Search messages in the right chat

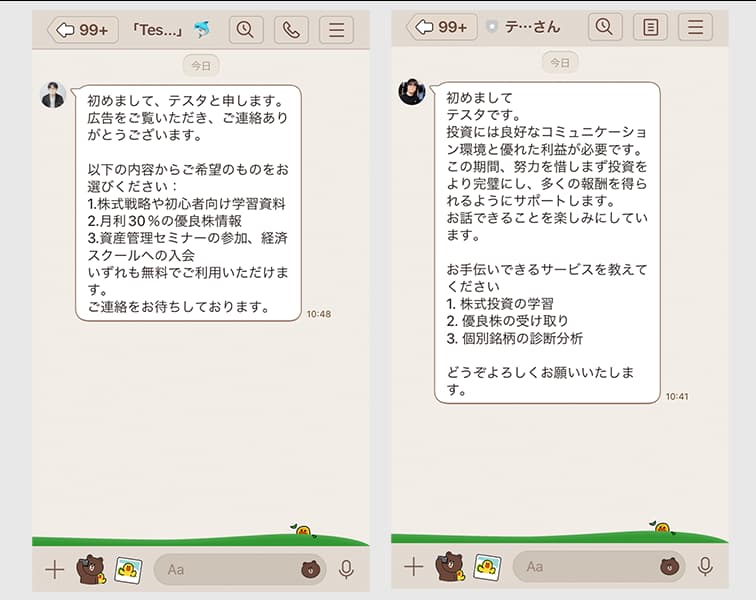603,28
